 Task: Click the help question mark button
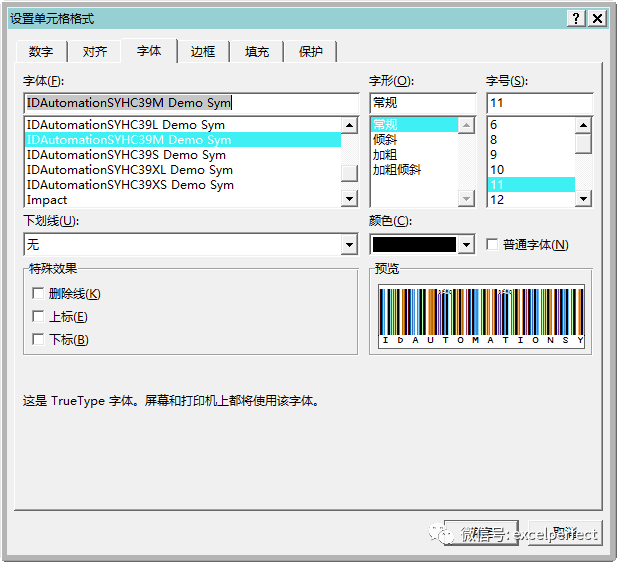click(576, 18)
